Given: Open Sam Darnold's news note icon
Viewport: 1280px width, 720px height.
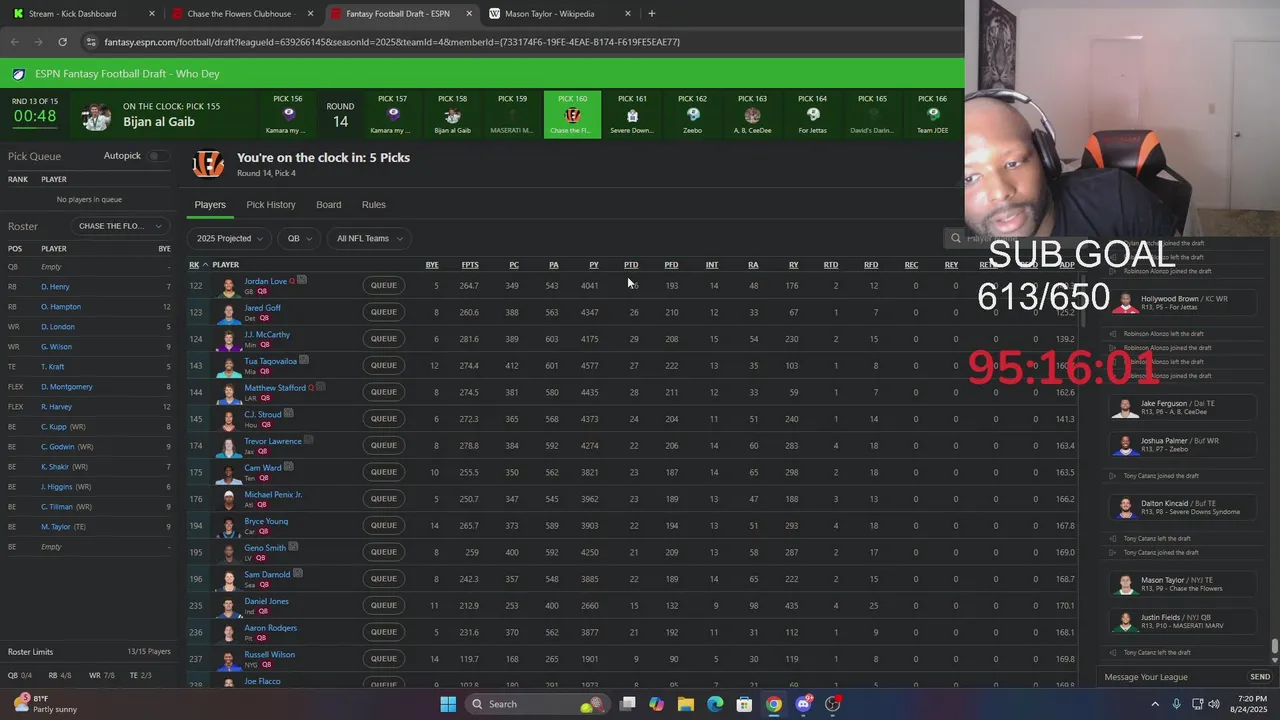Looking at the screenshot, I should pyautogui.click(x=297, y=574).
